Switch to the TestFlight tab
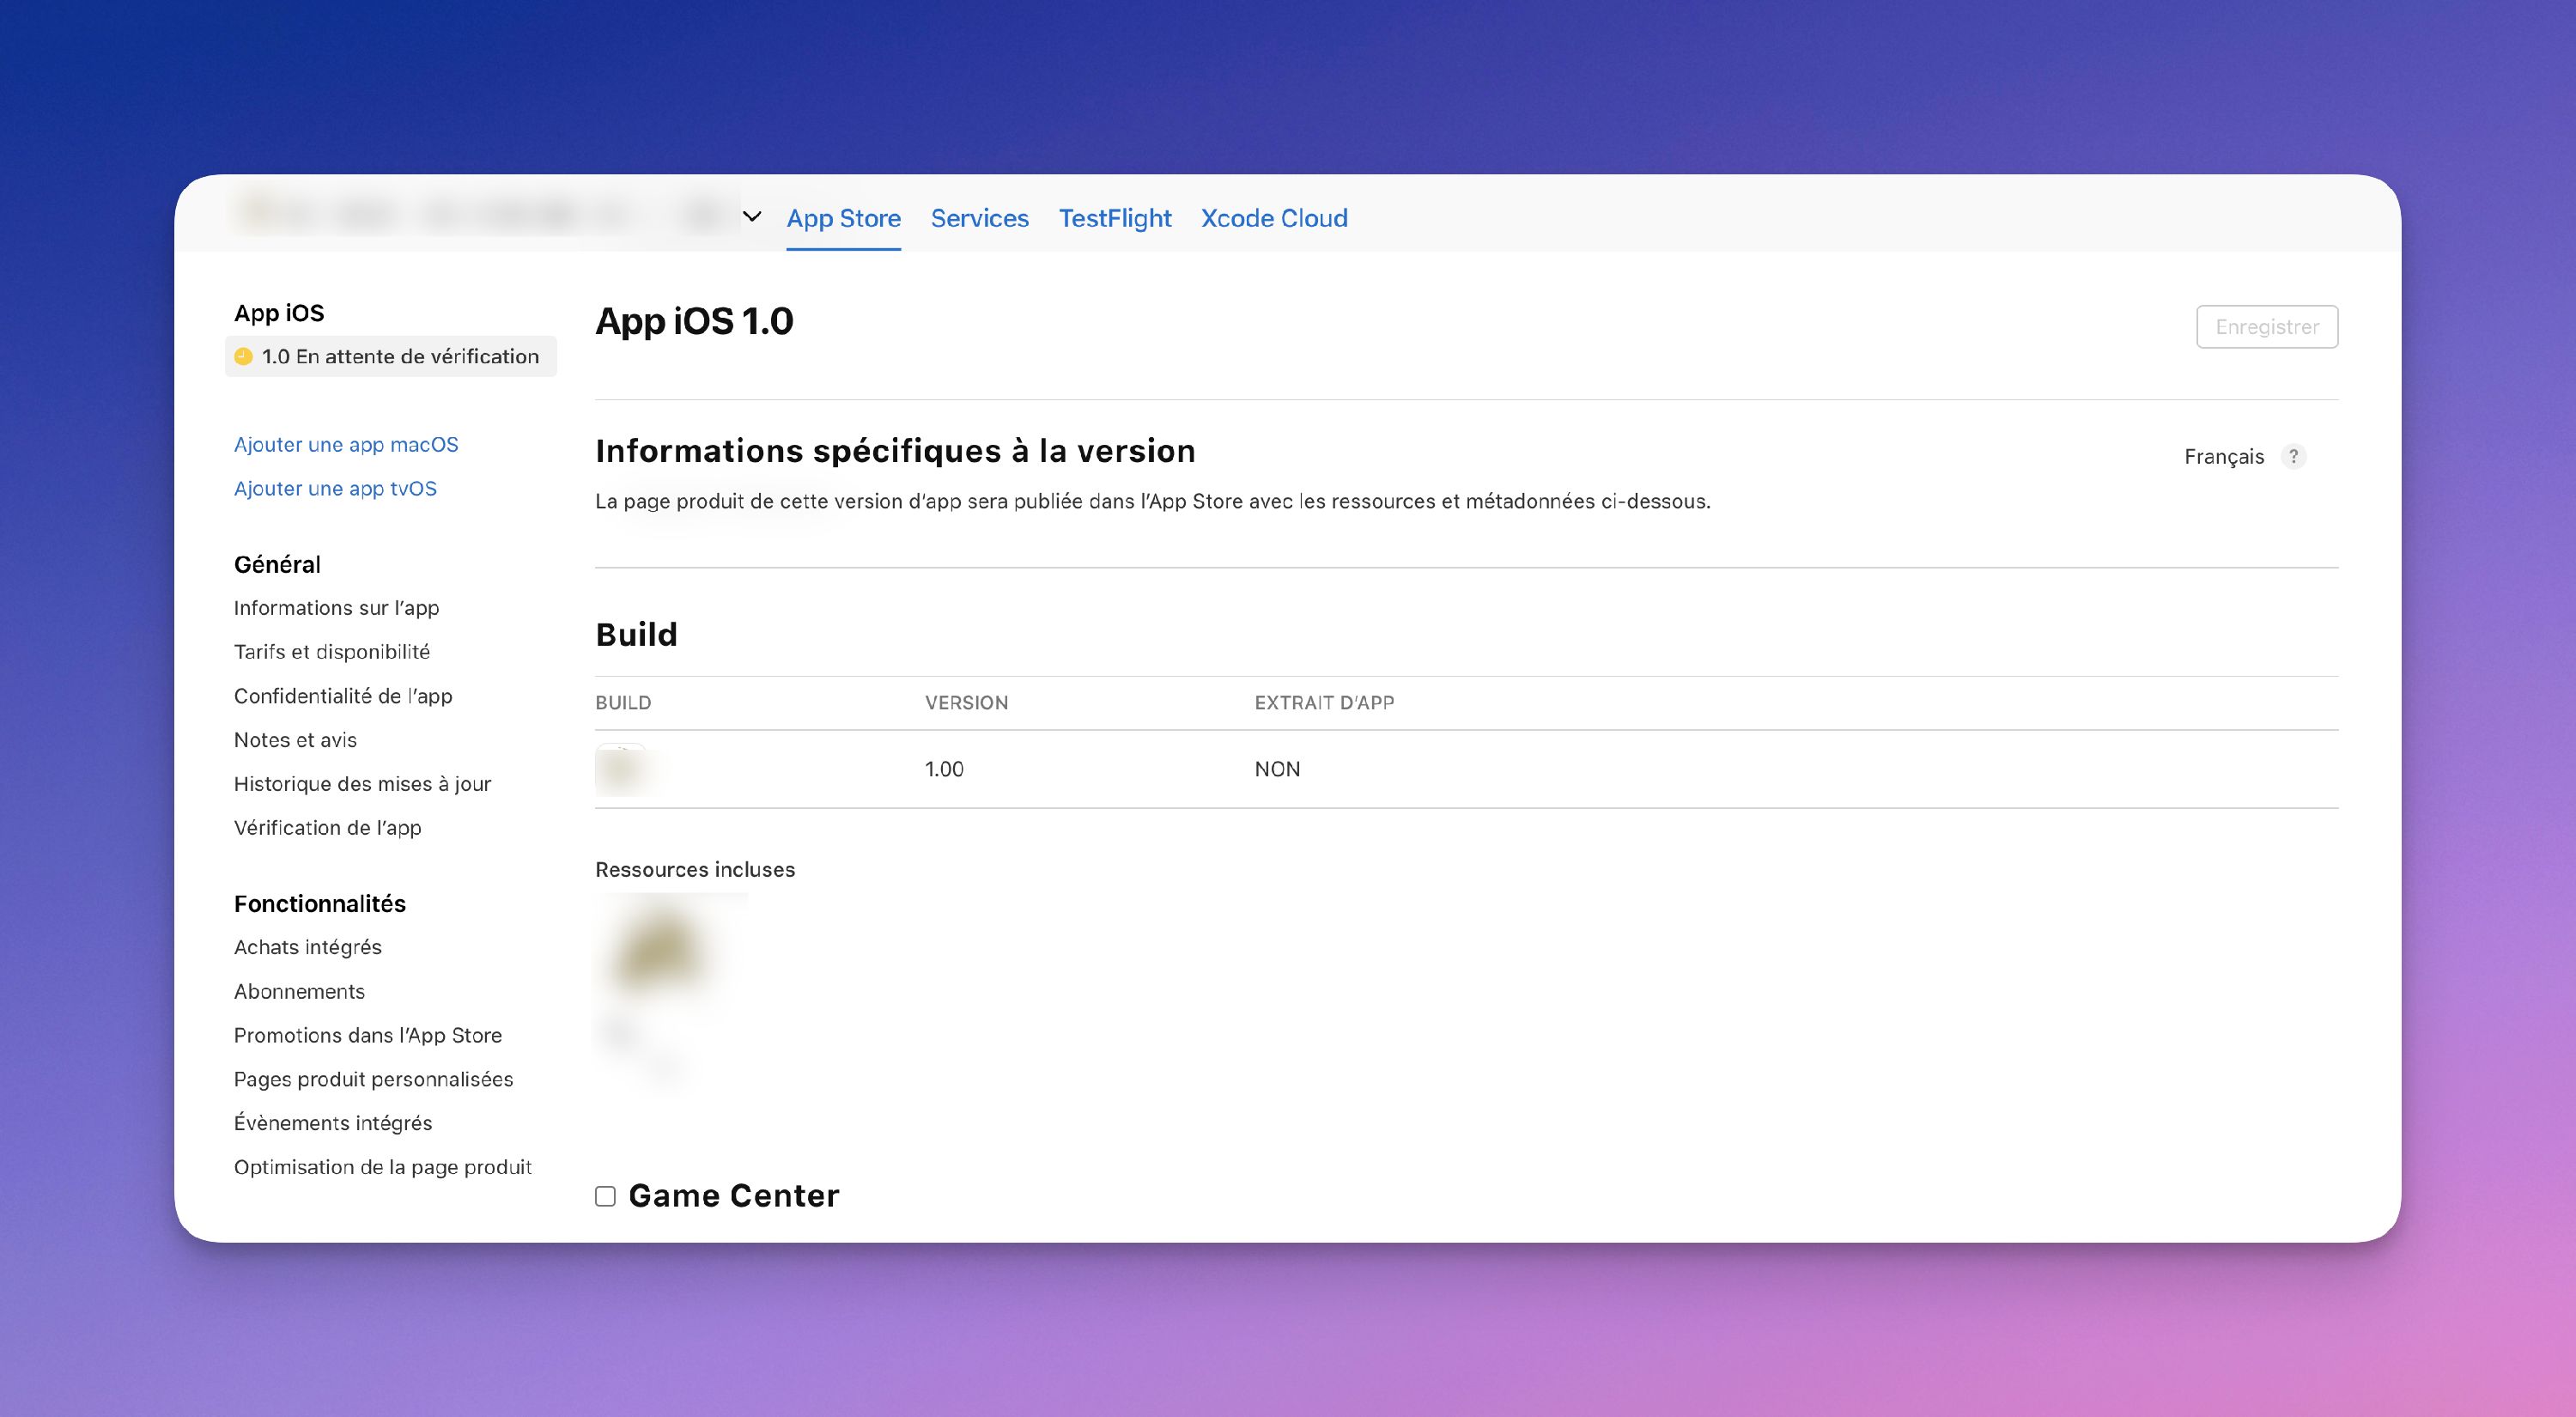This screenshot has width=2576, height=1417. pyautogui.click(x=1114, y=218)
